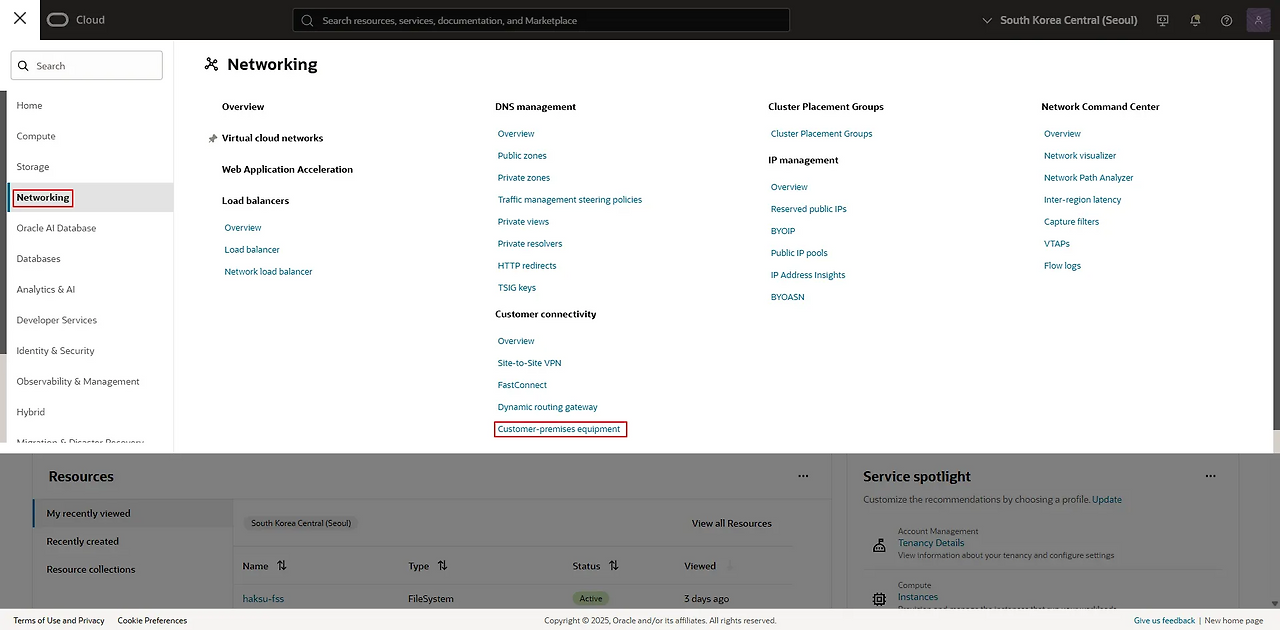
Task: Open Resources panel three-dot options menu
Action: (803, 477)
